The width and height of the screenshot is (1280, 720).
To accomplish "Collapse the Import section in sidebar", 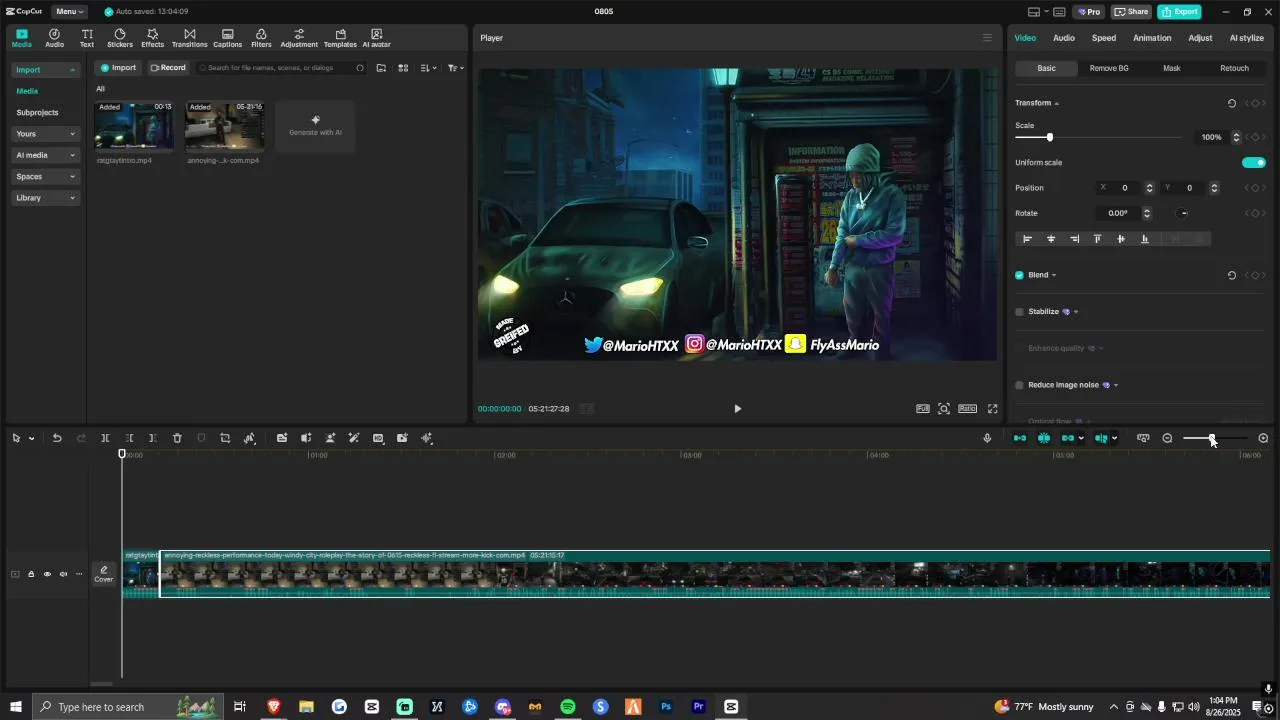I will [46, 70].
